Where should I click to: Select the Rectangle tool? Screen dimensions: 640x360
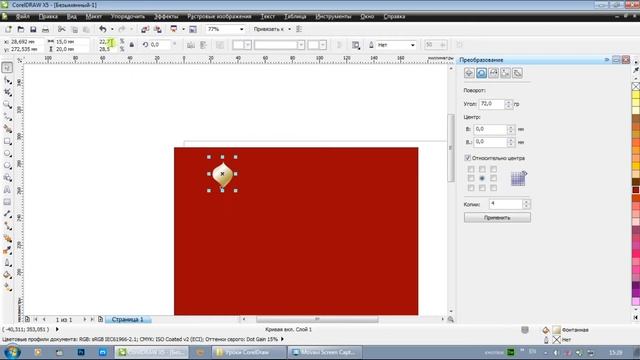pyautogui.click(x=7, y=141)
